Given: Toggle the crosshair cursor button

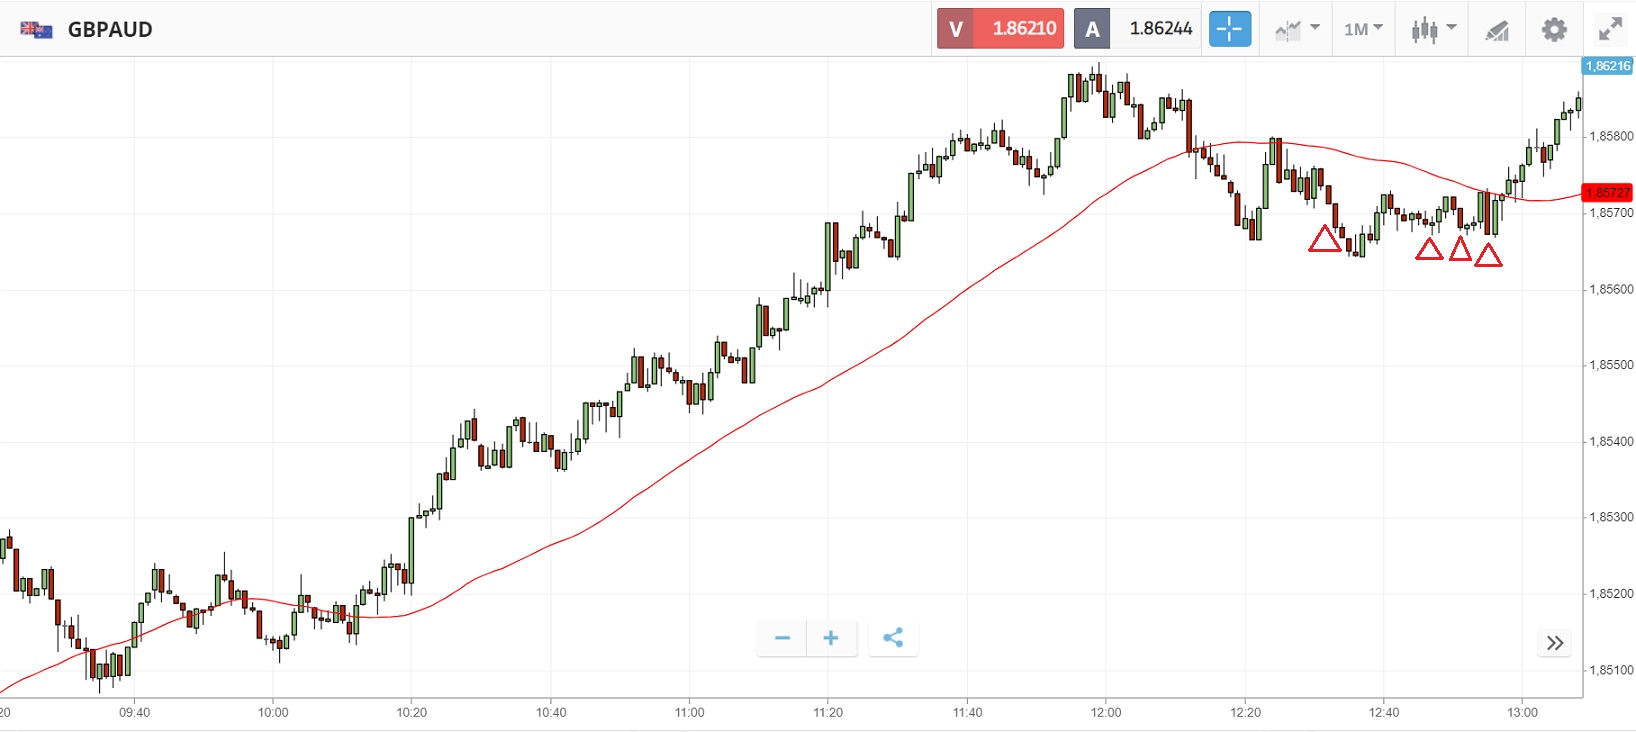Looking at the screenshot, I should [x=1229, y=29].
